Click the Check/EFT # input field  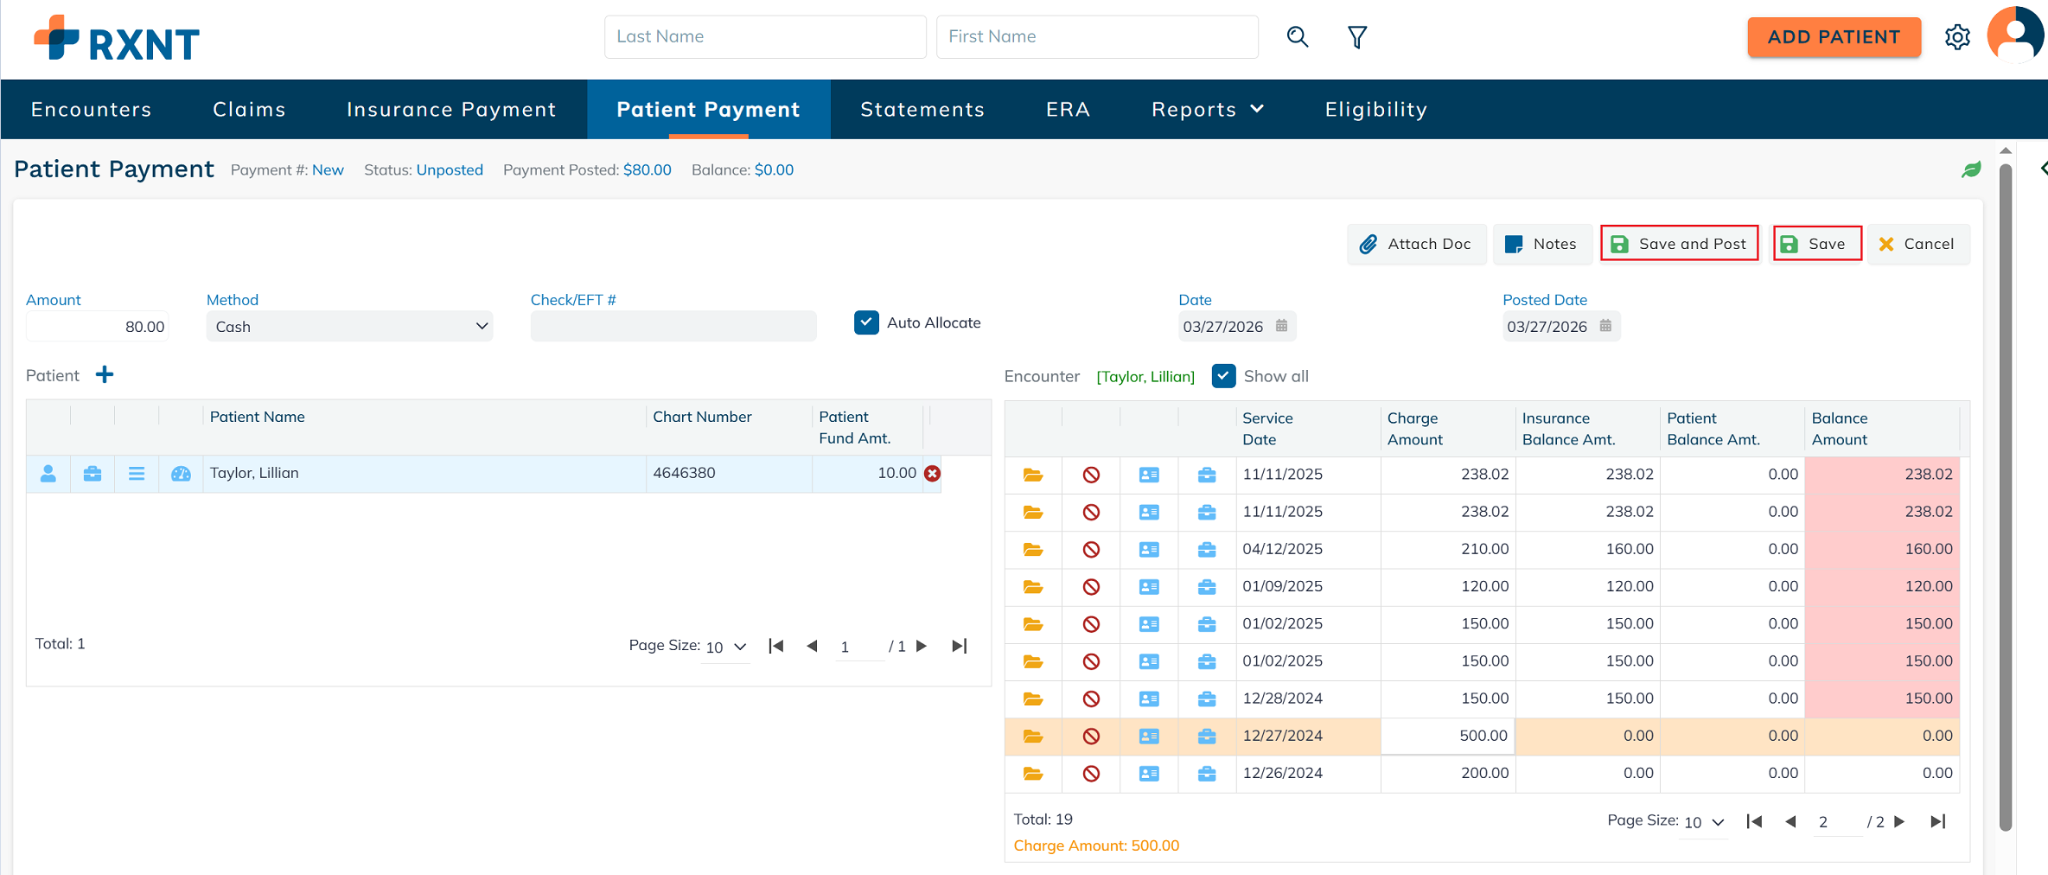[673, 327]
